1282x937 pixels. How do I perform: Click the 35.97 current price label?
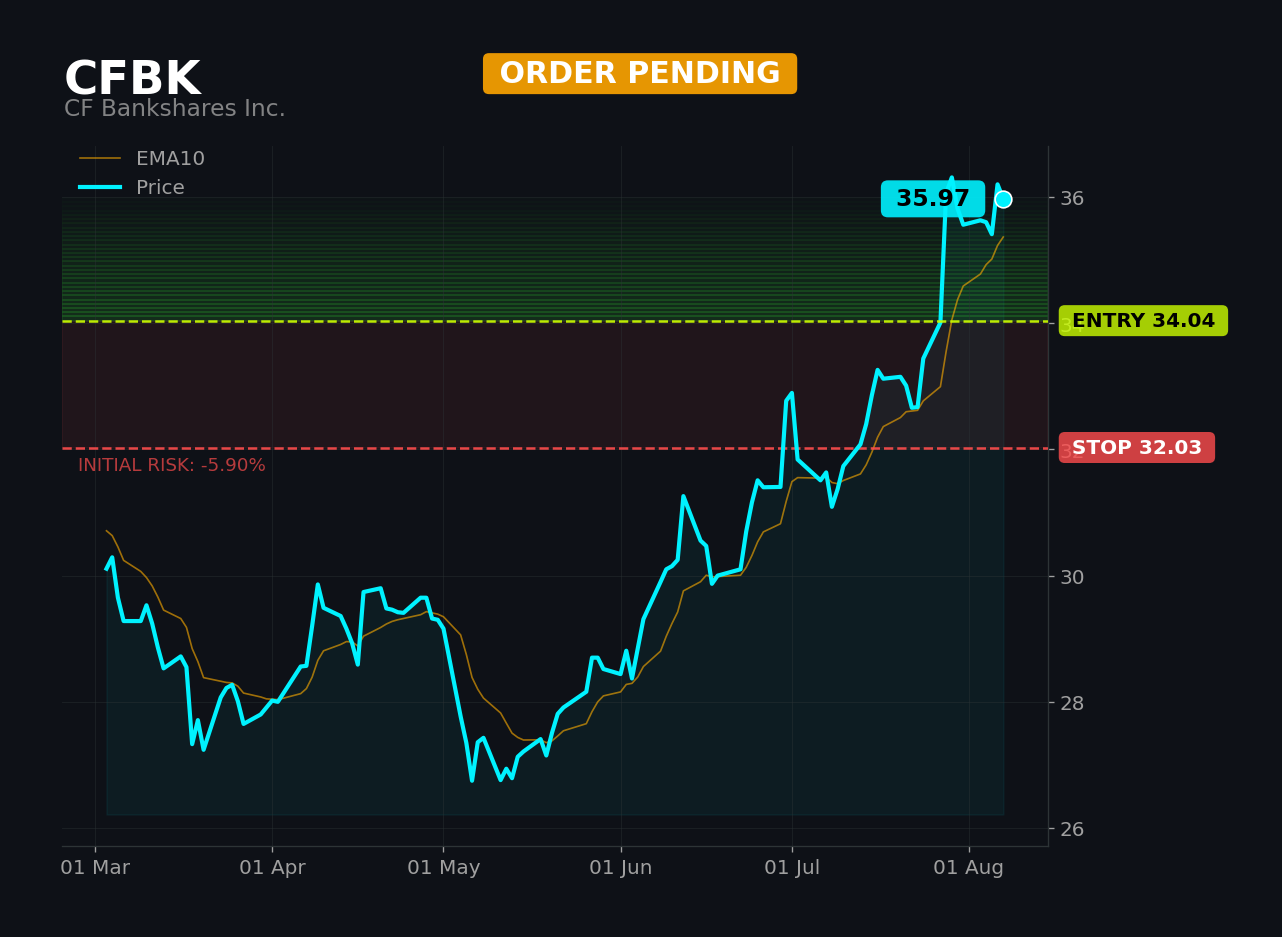tap(932, 199)
